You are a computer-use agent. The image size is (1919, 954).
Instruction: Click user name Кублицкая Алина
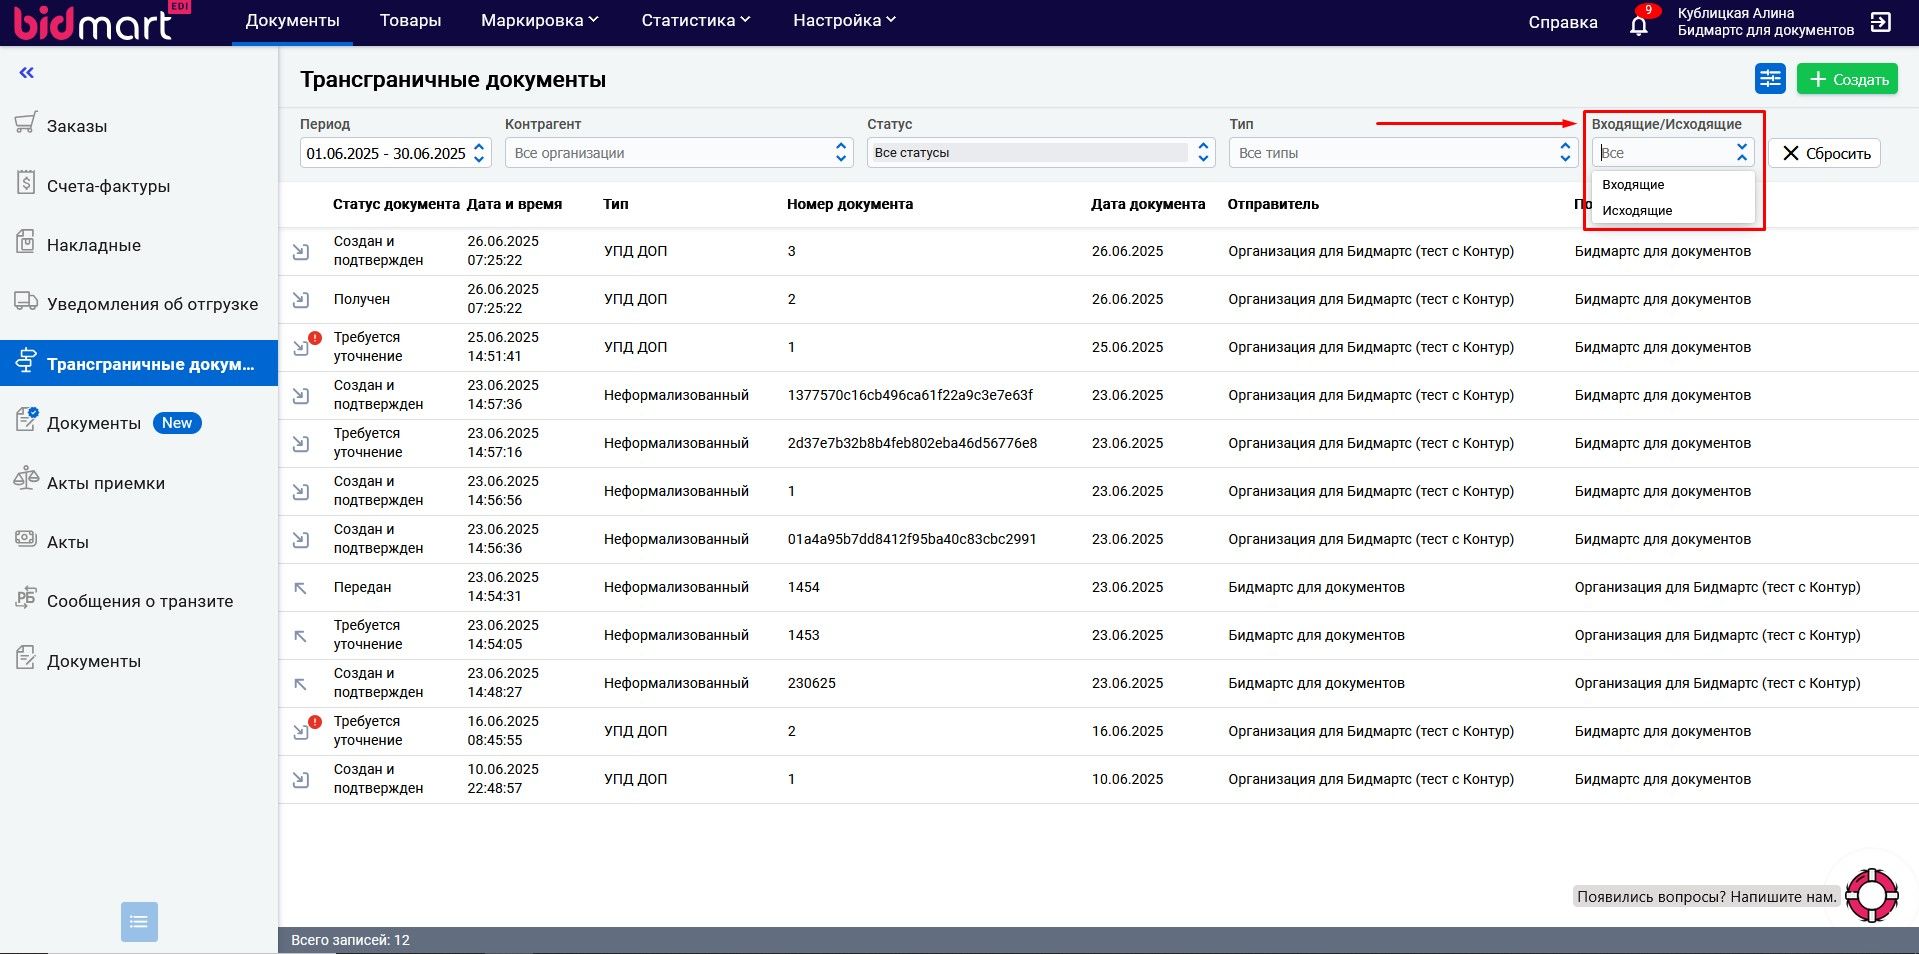point(1735,13)
